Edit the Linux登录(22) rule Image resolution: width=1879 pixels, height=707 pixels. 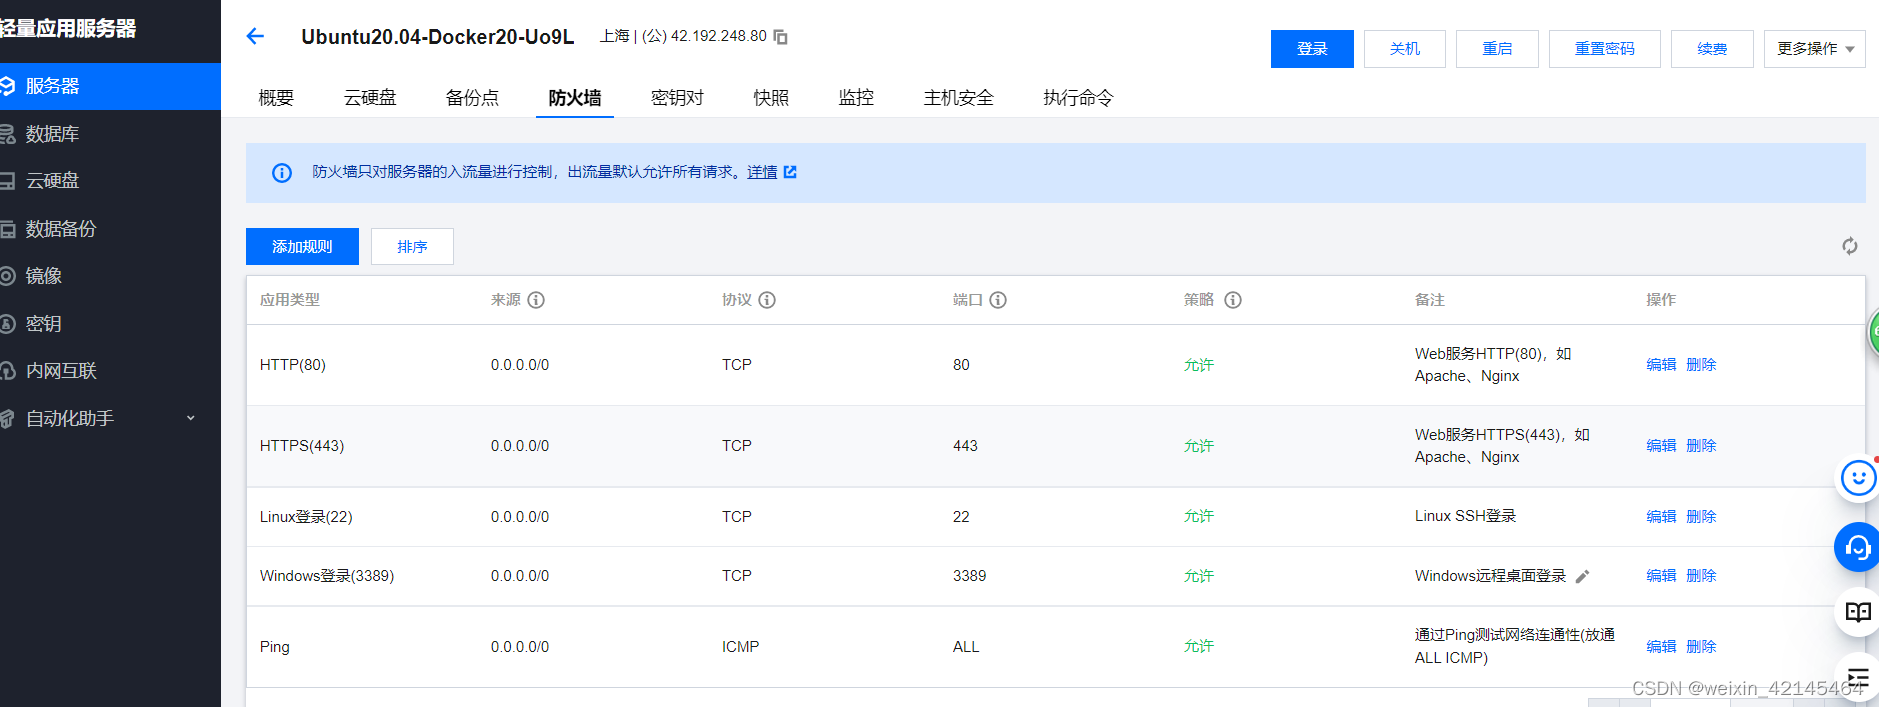1661,517
